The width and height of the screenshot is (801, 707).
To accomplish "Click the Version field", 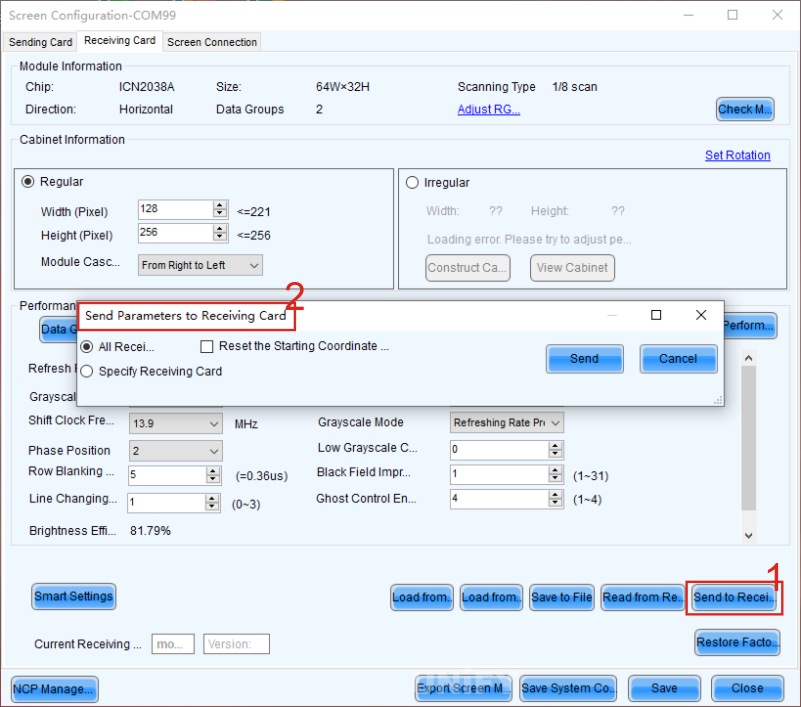I will 236,644.
